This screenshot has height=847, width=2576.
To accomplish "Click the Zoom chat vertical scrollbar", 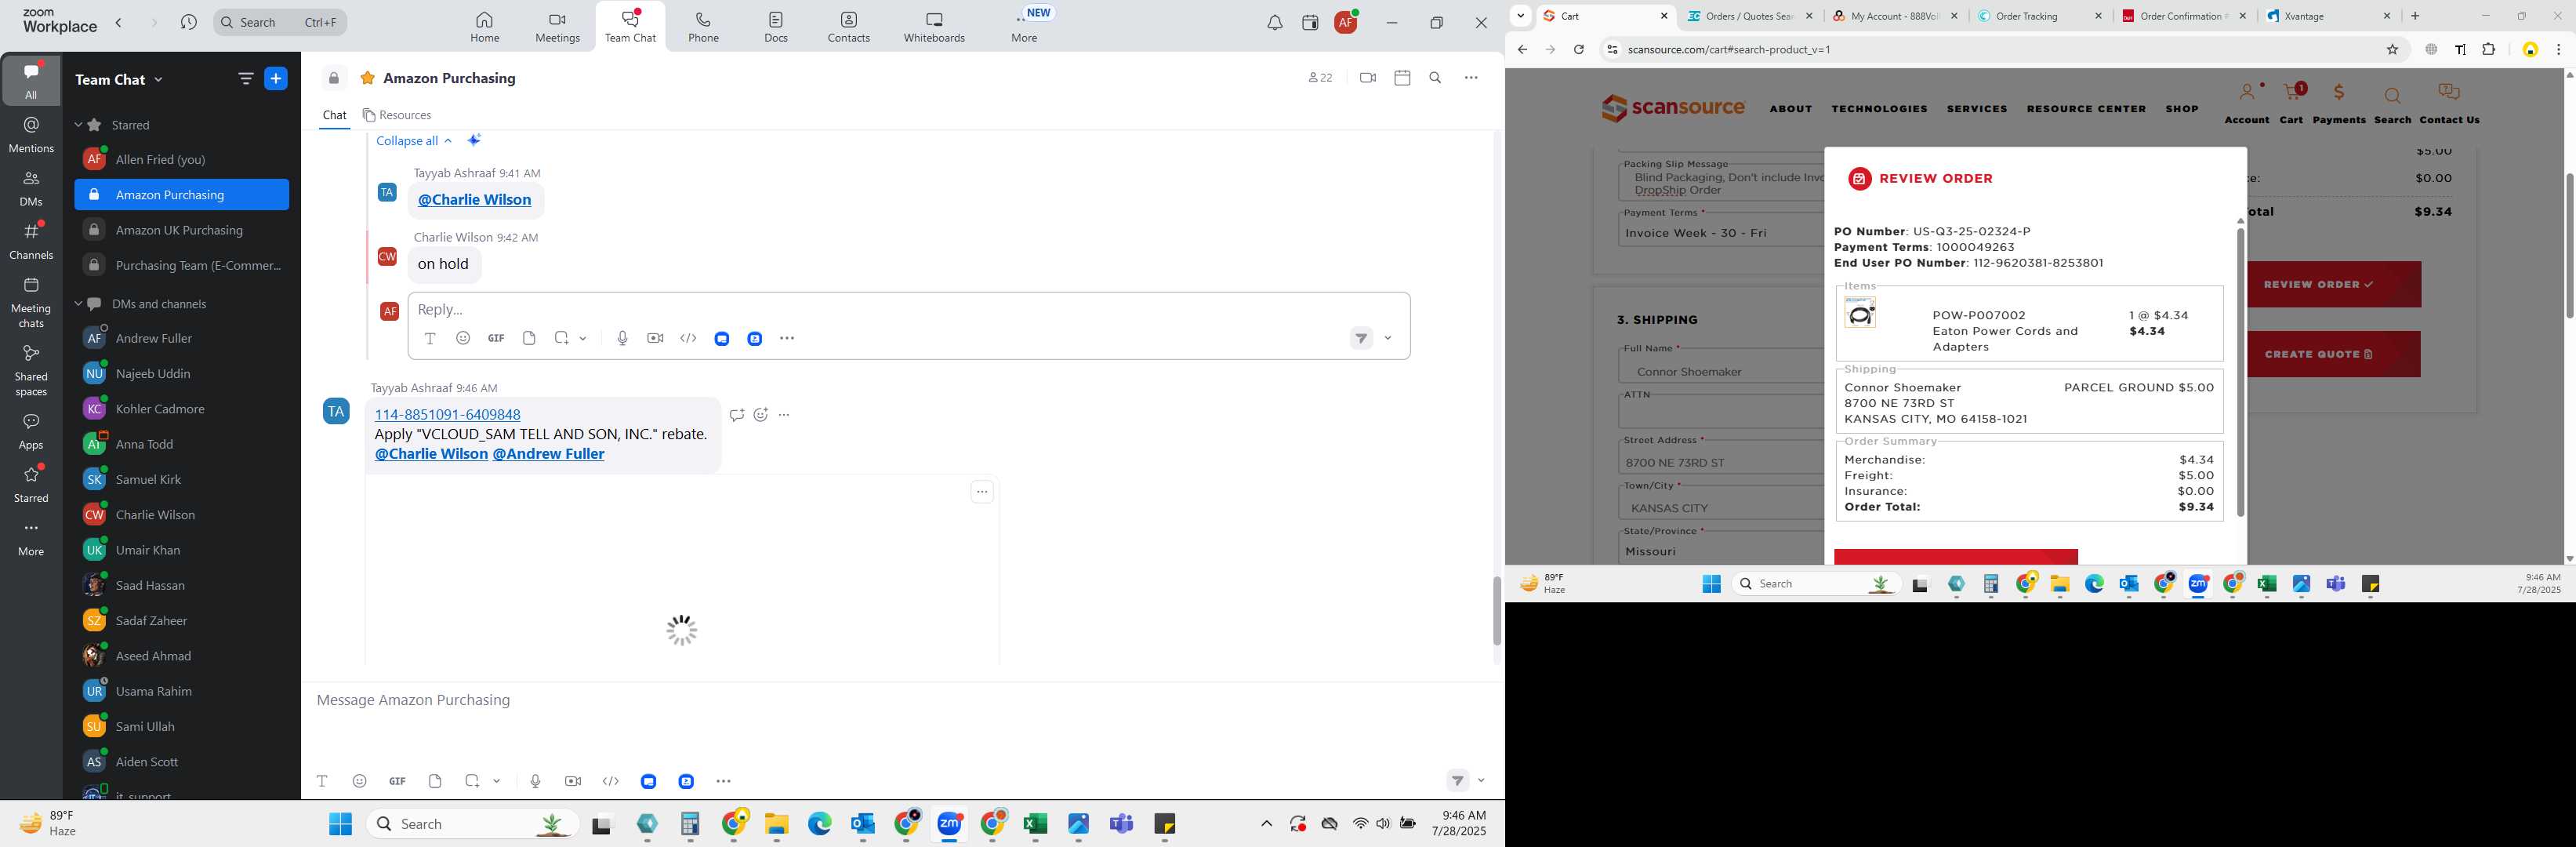I will (x=1497, y=610).
